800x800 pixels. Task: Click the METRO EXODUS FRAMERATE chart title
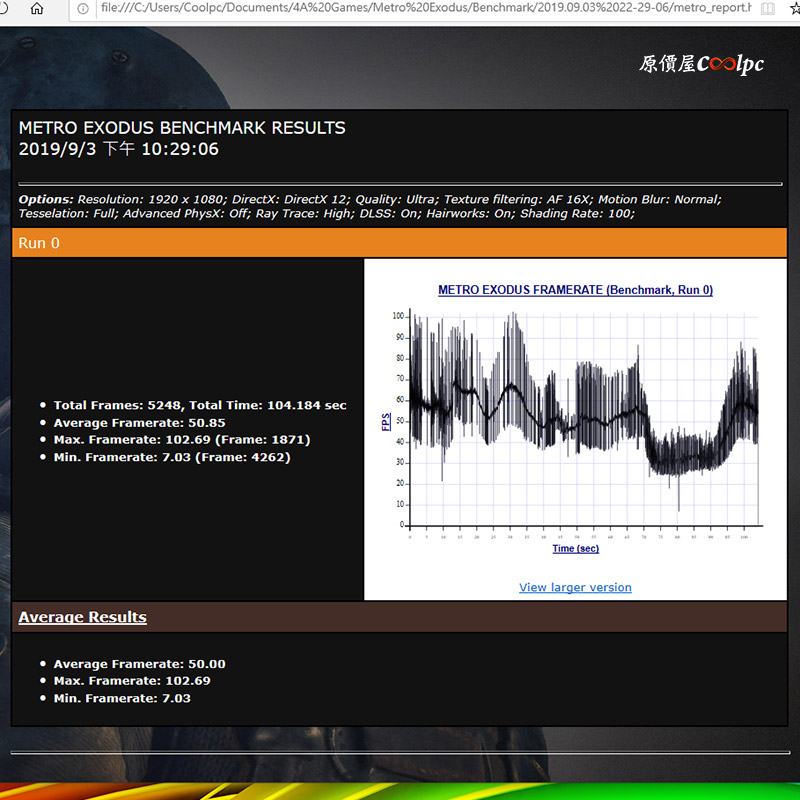point(575,290)
